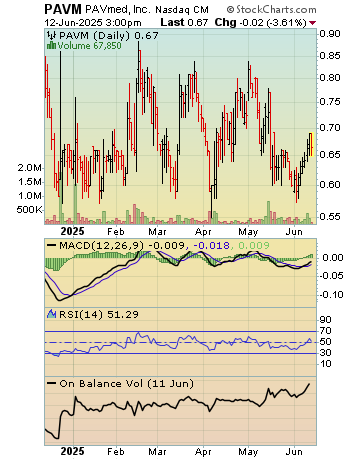The width and height of the screenshot is (360, 460).
Task: Click the StockCharts.com copyright watermark
Action: [271, 9]
